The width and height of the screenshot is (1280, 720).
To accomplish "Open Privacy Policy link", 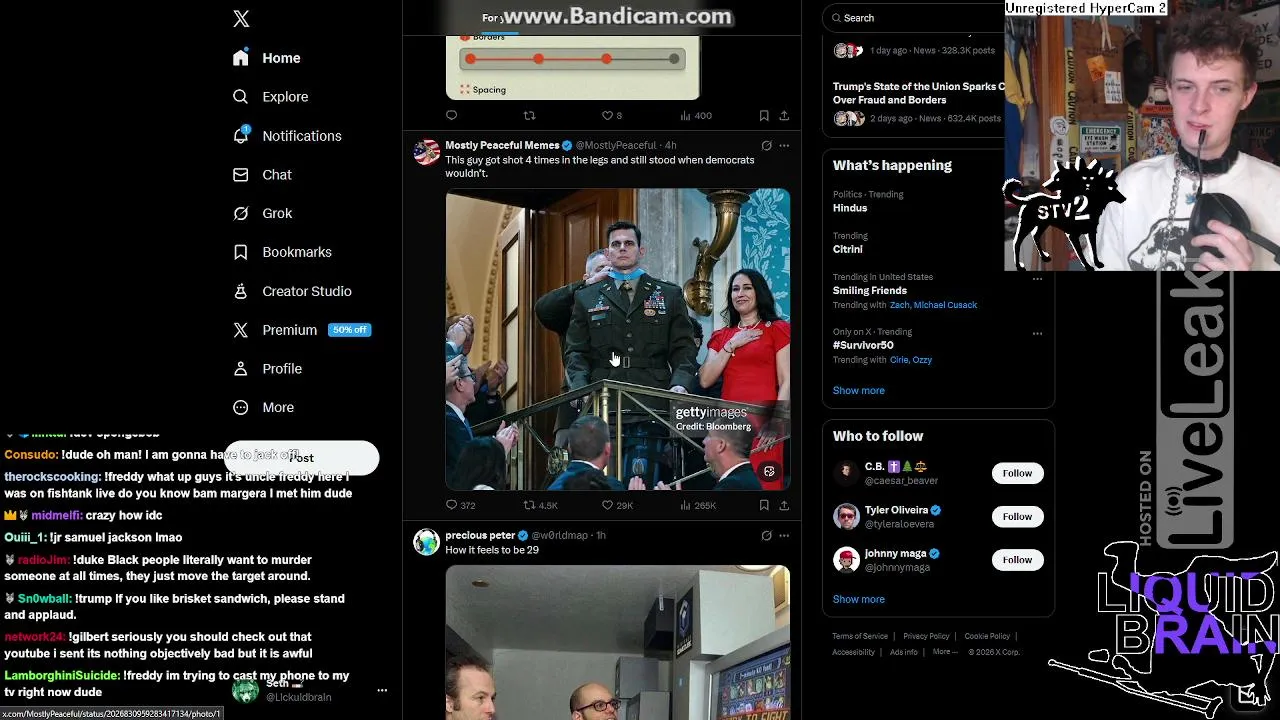I will coord(926,637).
